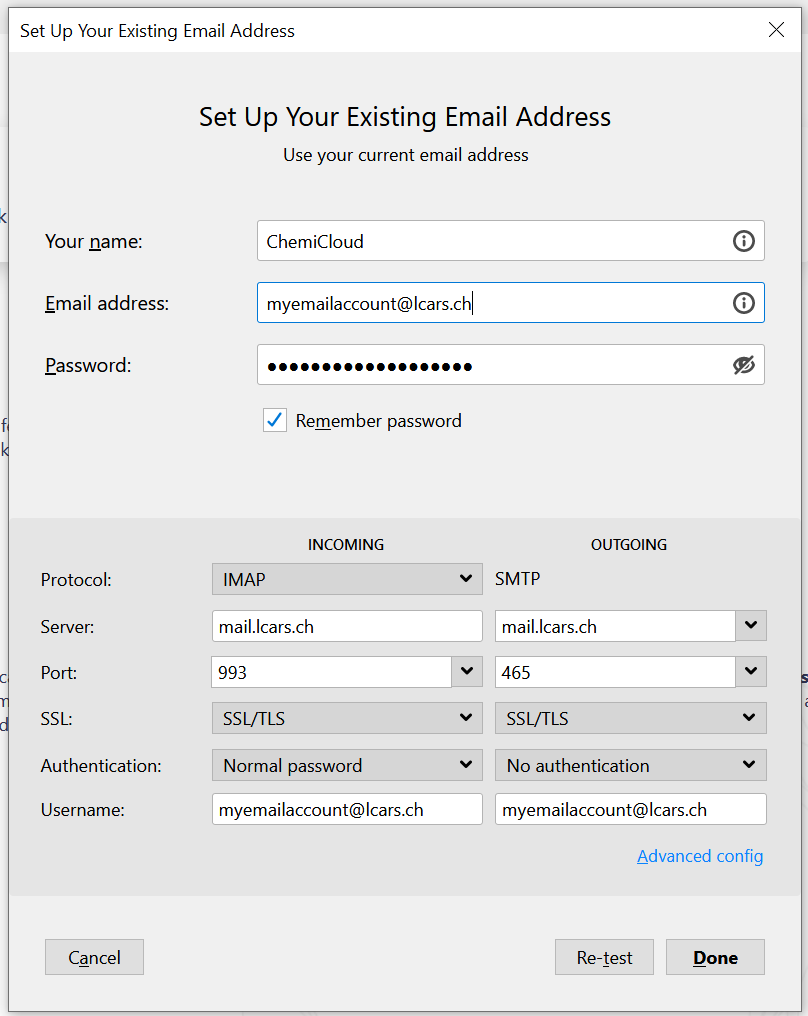Close the setup dialog window

[x=776, y=30]
